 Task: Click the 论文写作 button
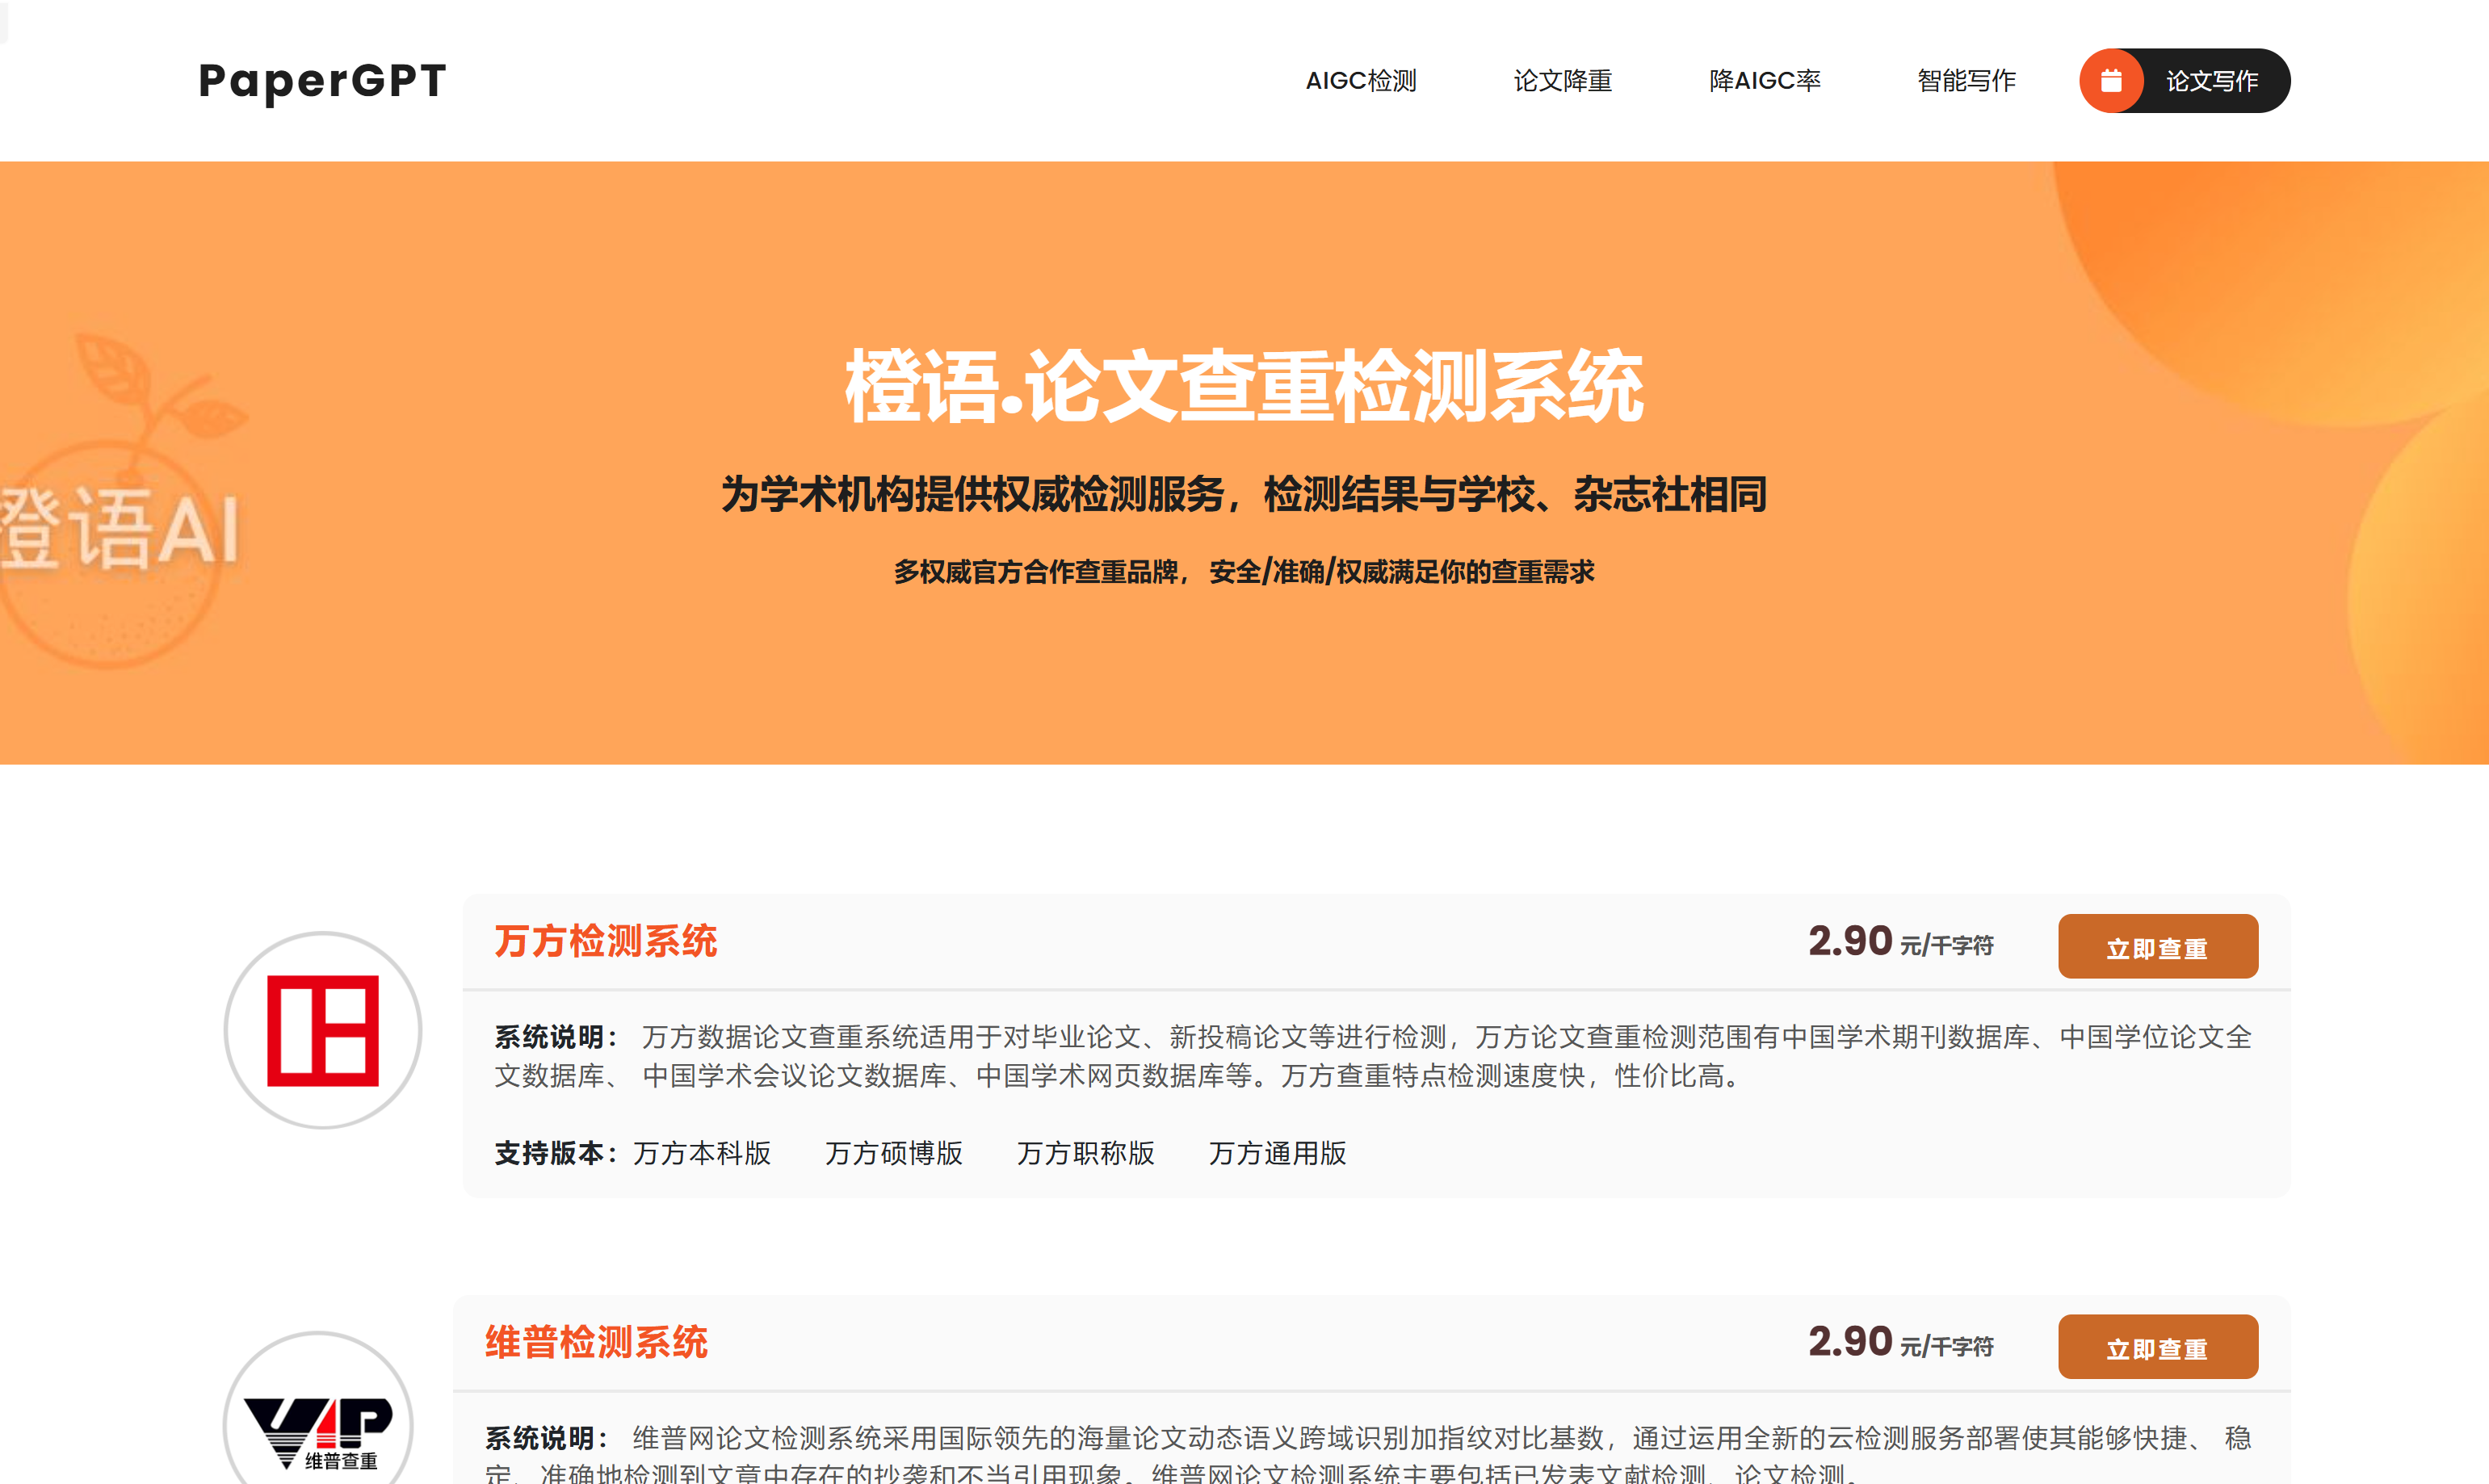click(2185, 81)
